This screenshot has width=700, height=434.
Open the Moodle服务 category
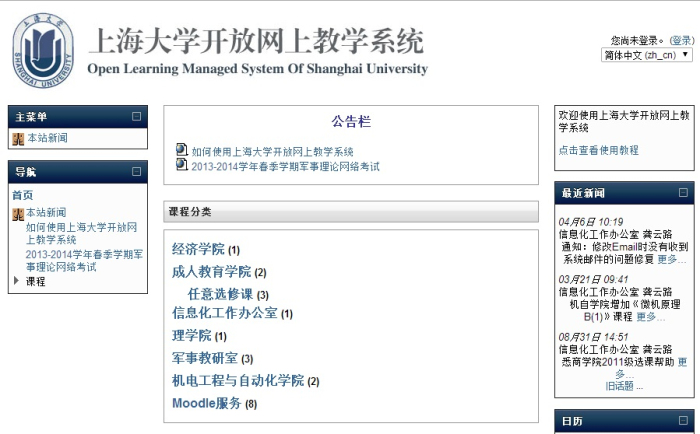pos(207,403)
